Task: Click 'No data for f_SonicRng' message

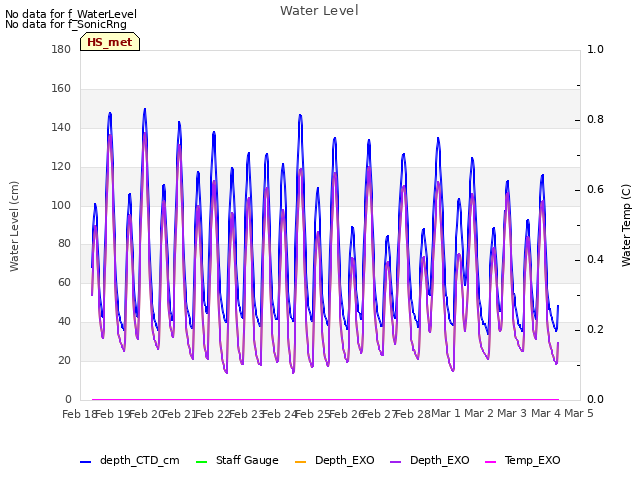Action: (x=66, y=24)
